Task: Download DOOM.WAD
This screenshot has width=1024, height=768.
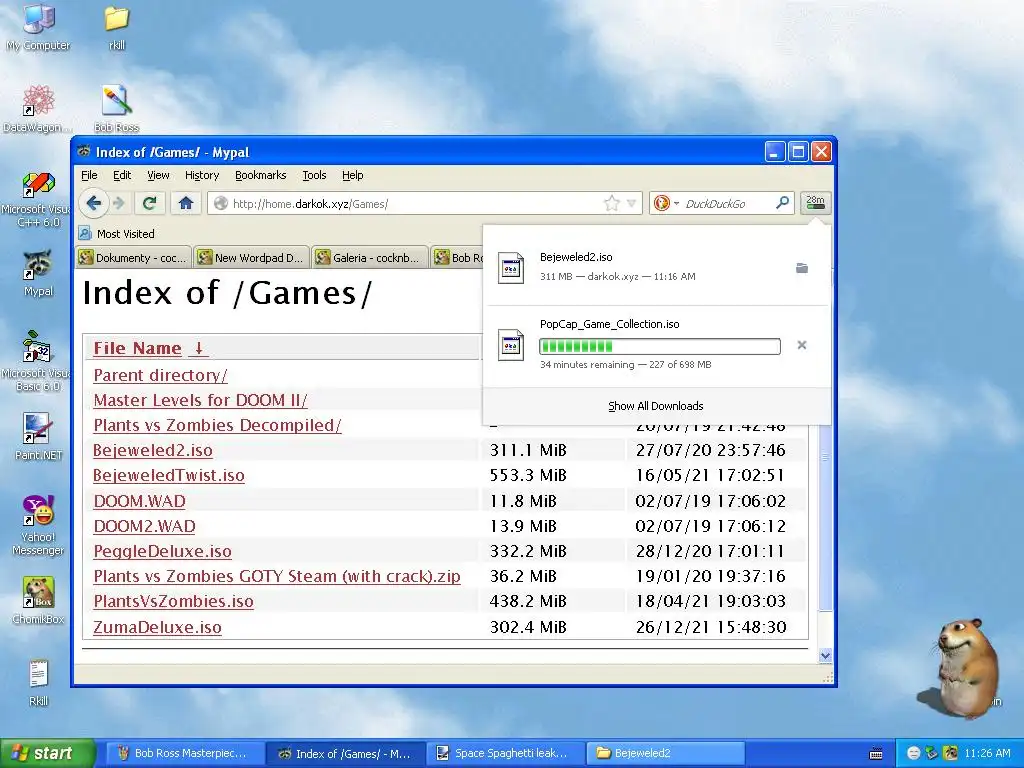Action: (x=139, y=501)
